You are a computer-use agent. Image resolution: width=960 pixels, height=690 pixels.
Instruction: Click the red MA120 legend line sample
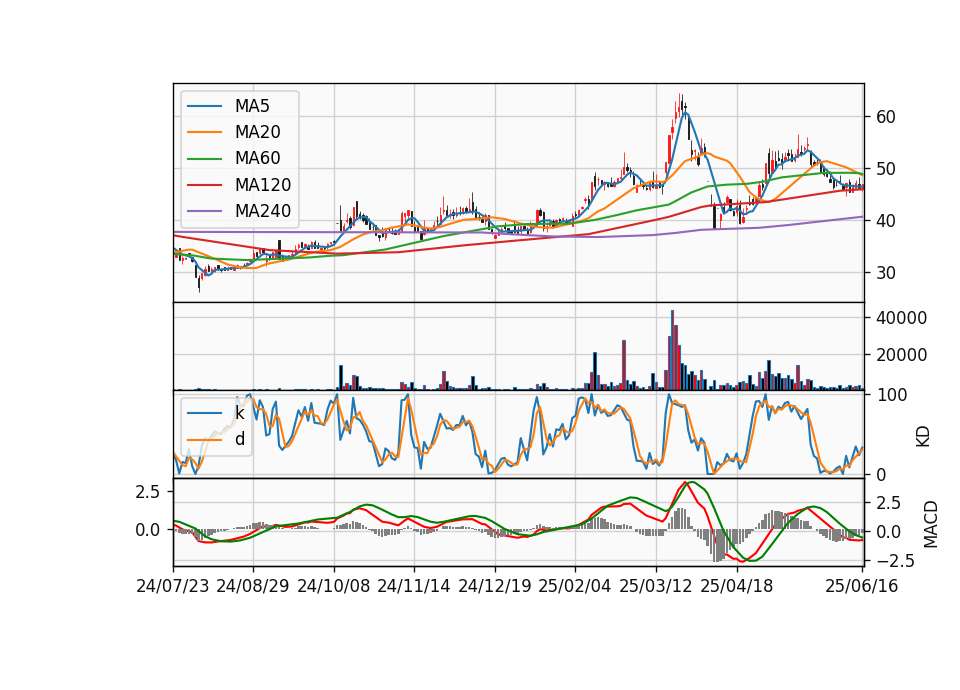(x=204, y=185)
